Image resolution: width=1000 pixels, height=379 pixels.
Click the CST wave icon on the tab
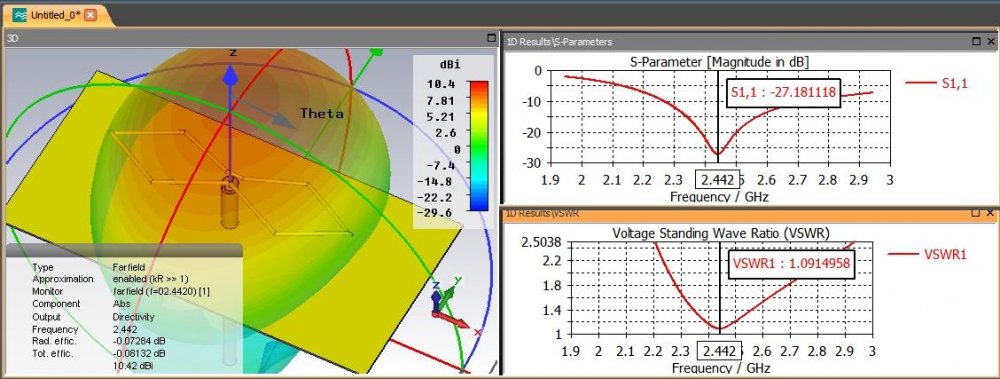tap(20, 15)
